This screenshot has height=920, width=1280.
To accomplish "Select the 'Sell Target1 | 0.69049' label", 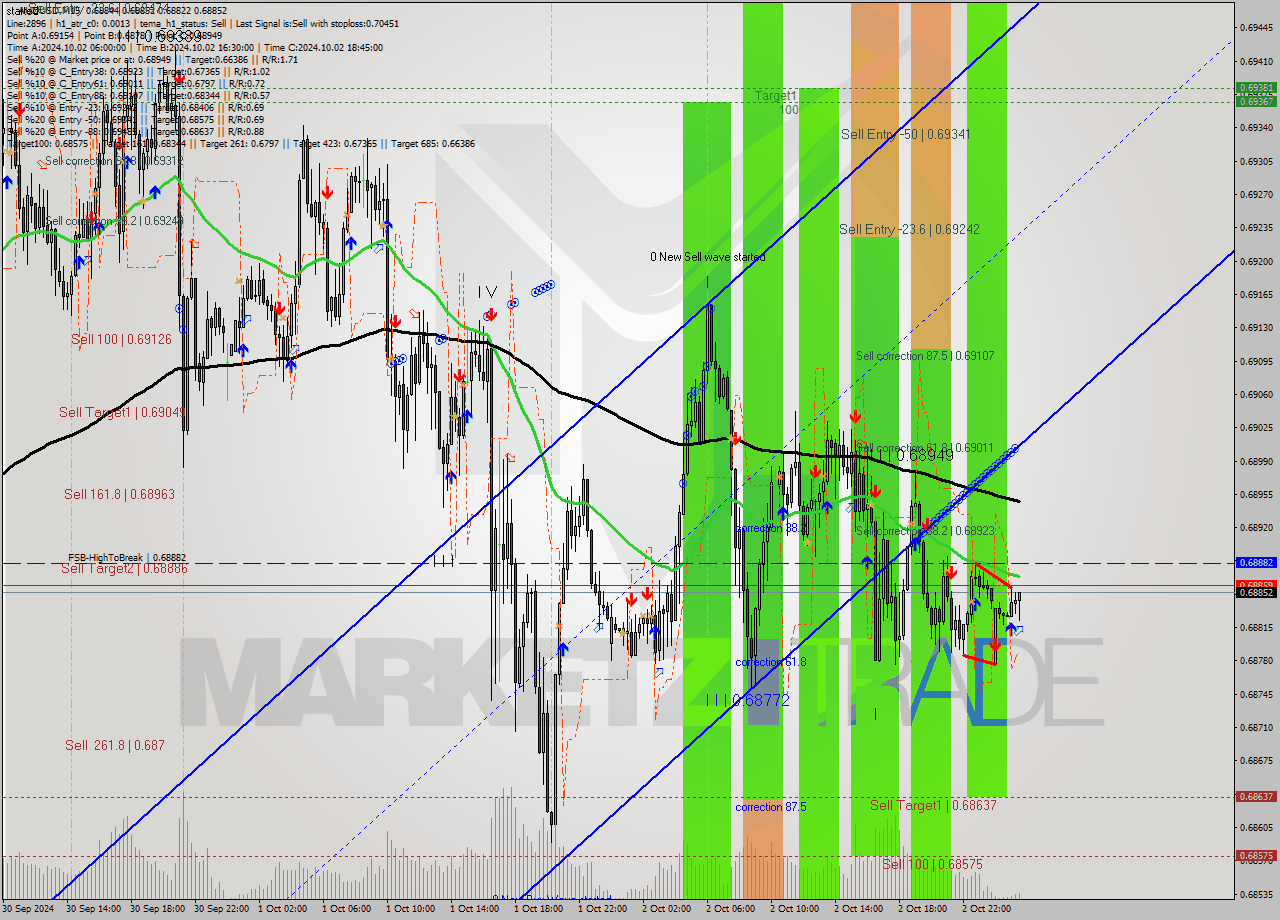I will coord(121,412).
